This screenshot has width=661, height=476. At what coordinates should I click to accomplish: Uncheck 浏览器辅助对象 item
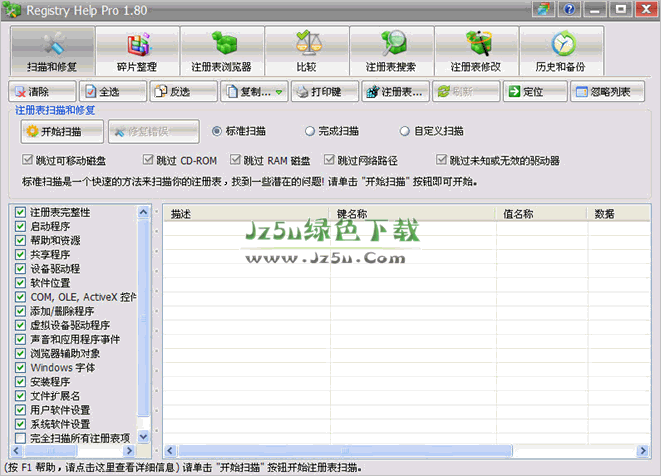pyautogui.click(x=20, y=353)
